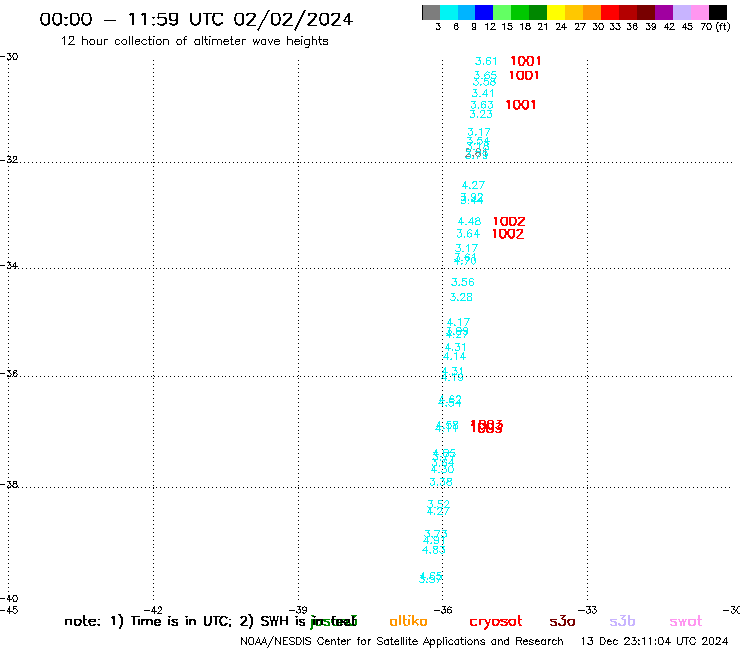Click the longitude axis label '-42'
740x650 pixels.
pos(153,610)
